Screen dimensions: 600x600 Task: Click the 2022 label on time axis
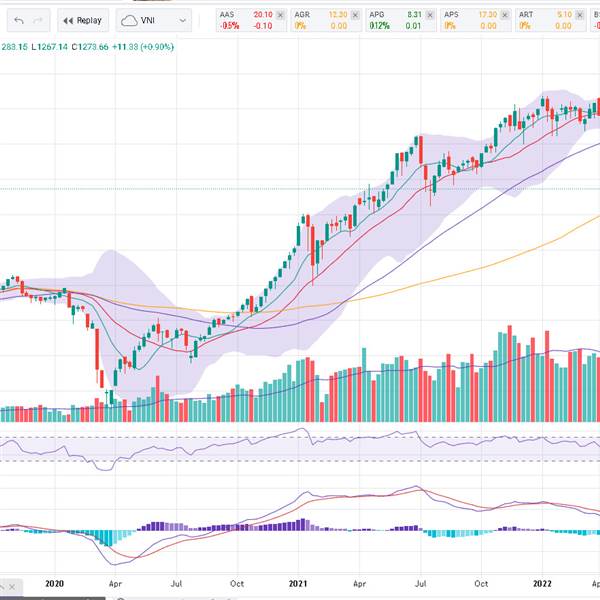click(542, 584)
